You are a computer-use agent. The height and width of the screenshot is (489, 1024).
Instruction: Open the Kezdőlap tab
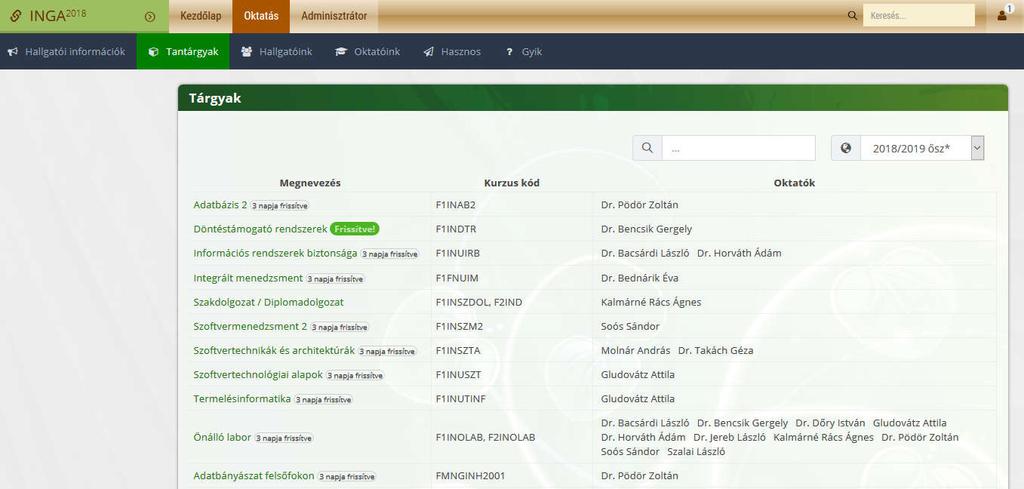click(x=201, y=16)
